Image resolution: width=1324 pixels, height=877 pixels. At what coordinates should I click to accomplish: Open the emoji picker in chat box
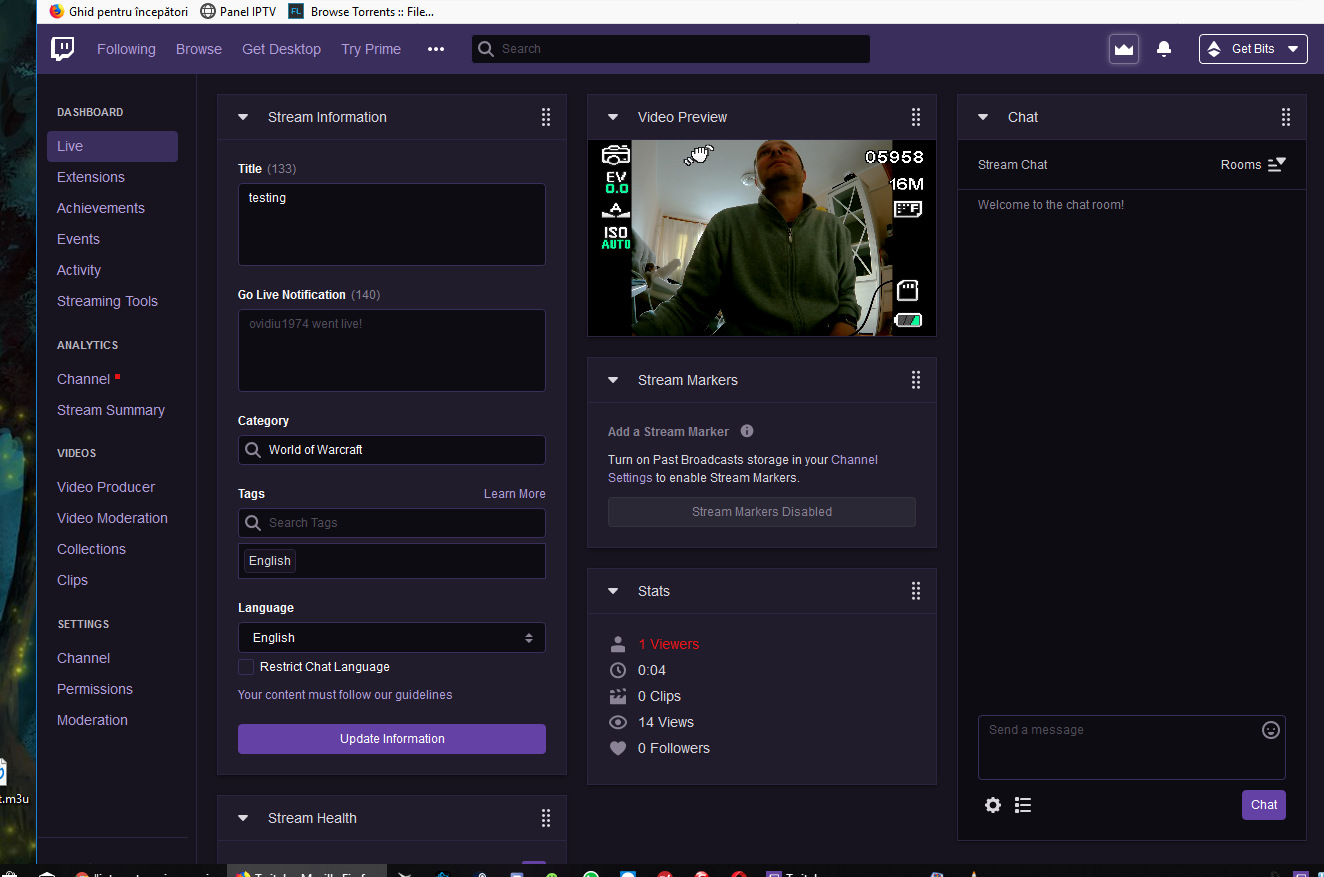tap(1271, 730)
